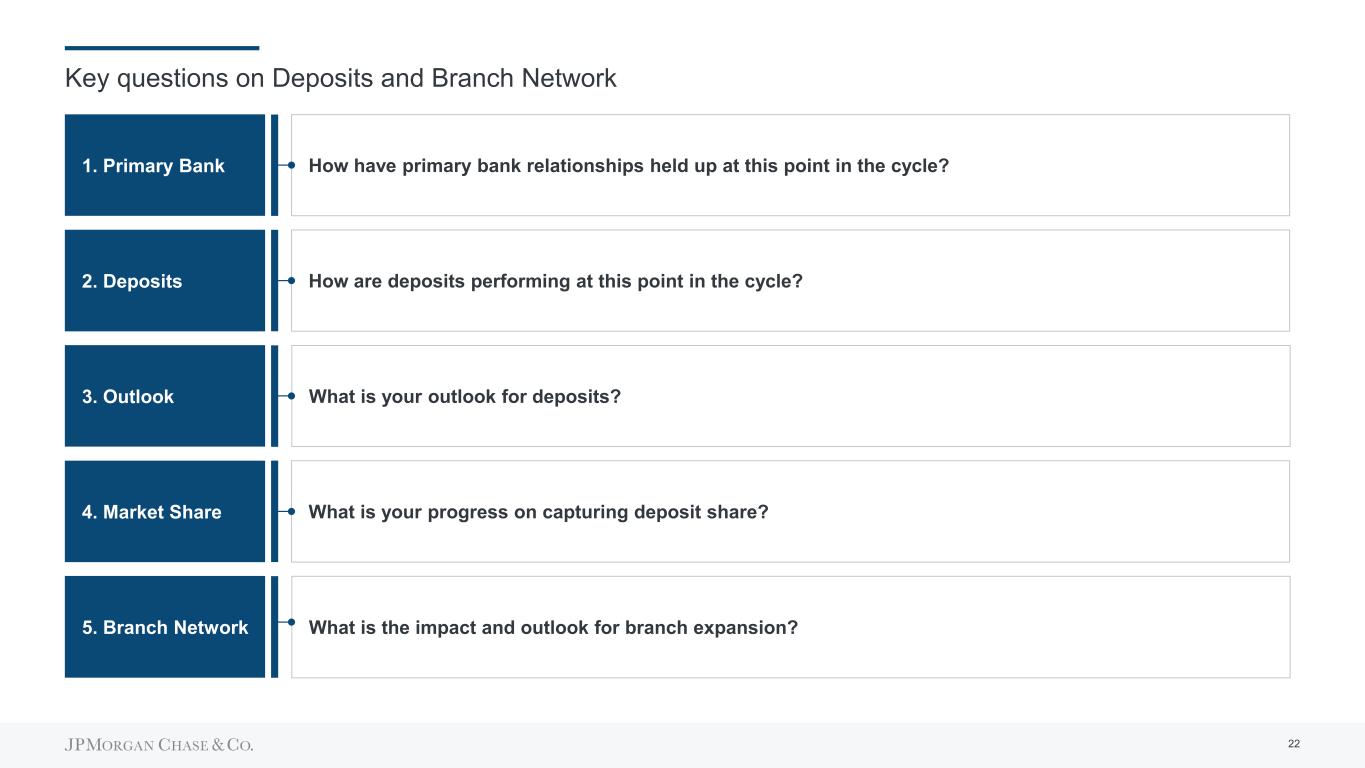1365x768 pixels.
Task: Click the connector dot beside Deposits question
Action: pos(290,281)
